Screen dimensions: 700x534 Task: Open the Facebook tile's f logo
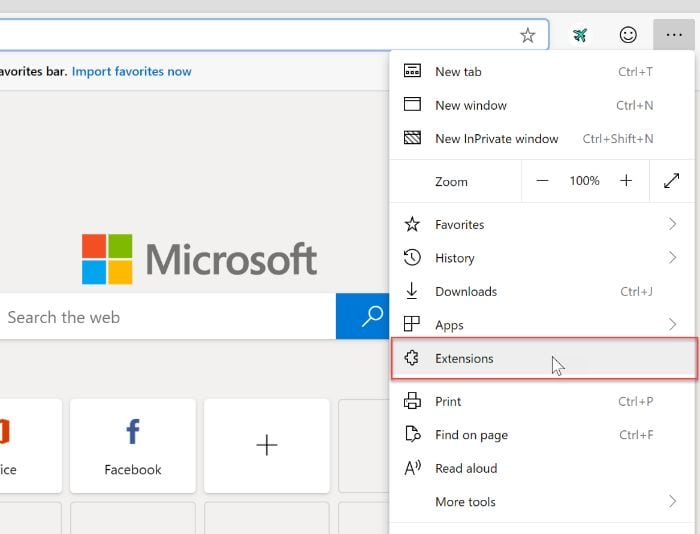click(x=133, y=431)
